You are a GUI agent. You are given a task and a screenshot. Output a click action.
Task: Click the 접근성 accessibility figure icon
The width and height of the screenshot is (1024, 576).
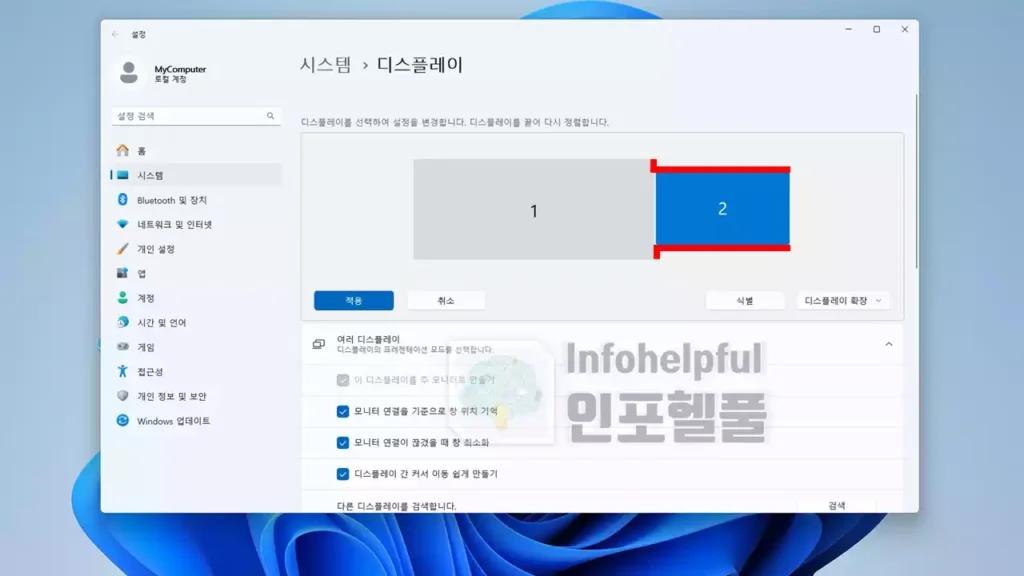(x=123, y=372)
